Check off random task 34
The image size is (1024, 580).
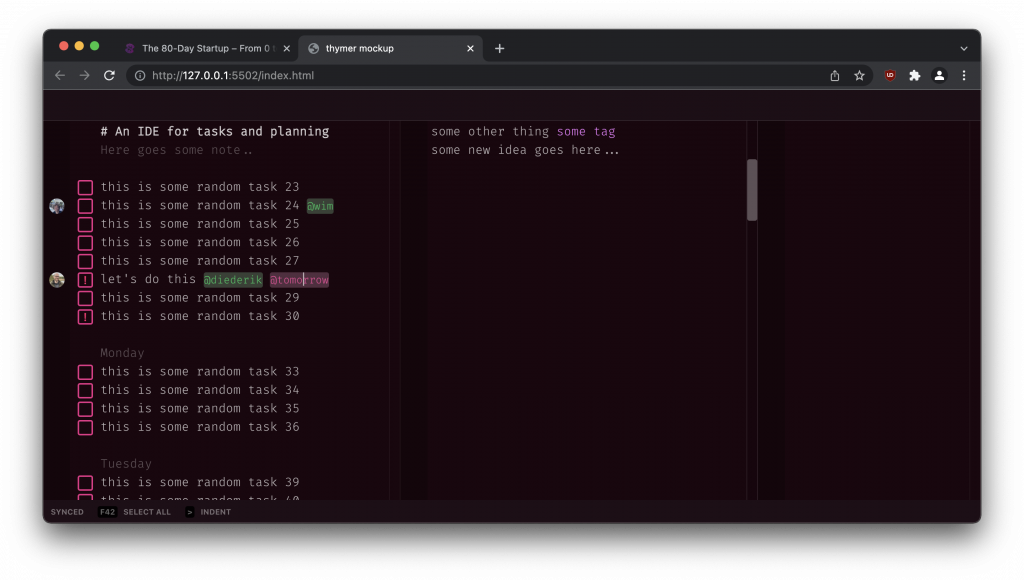(x=85, y=391)
